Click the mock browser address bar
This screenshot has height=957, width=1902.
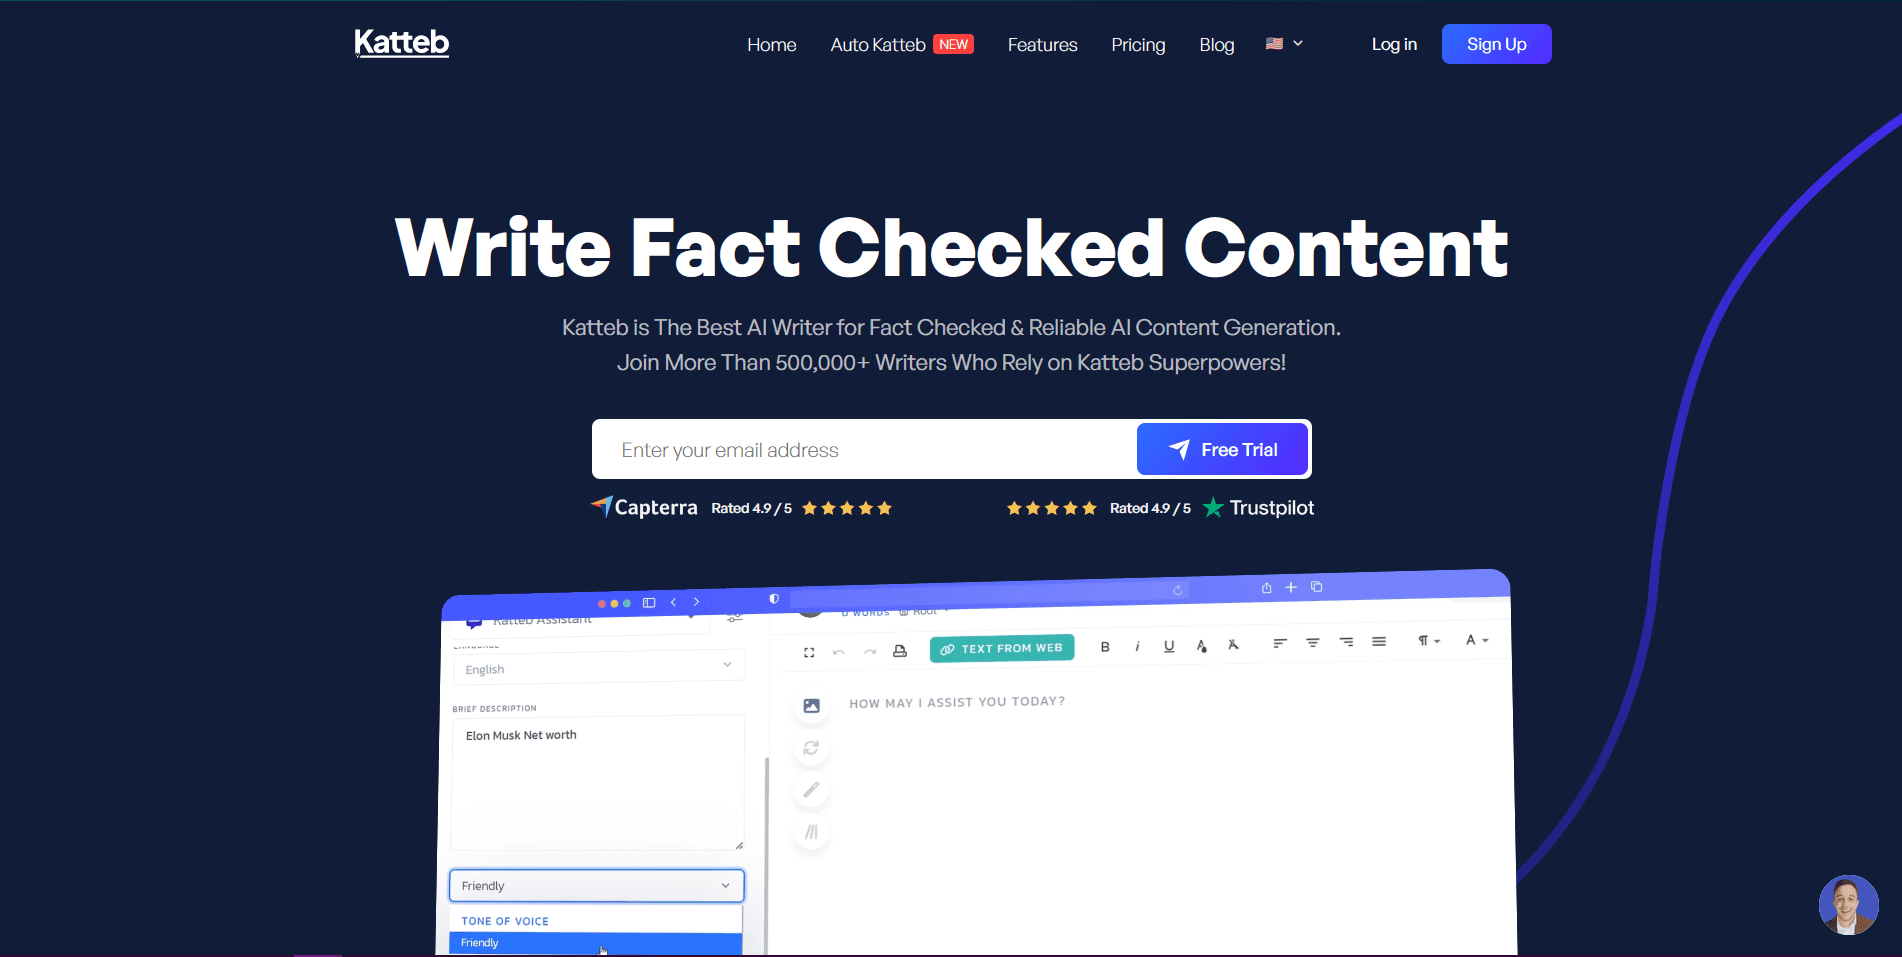coord(989,594)
